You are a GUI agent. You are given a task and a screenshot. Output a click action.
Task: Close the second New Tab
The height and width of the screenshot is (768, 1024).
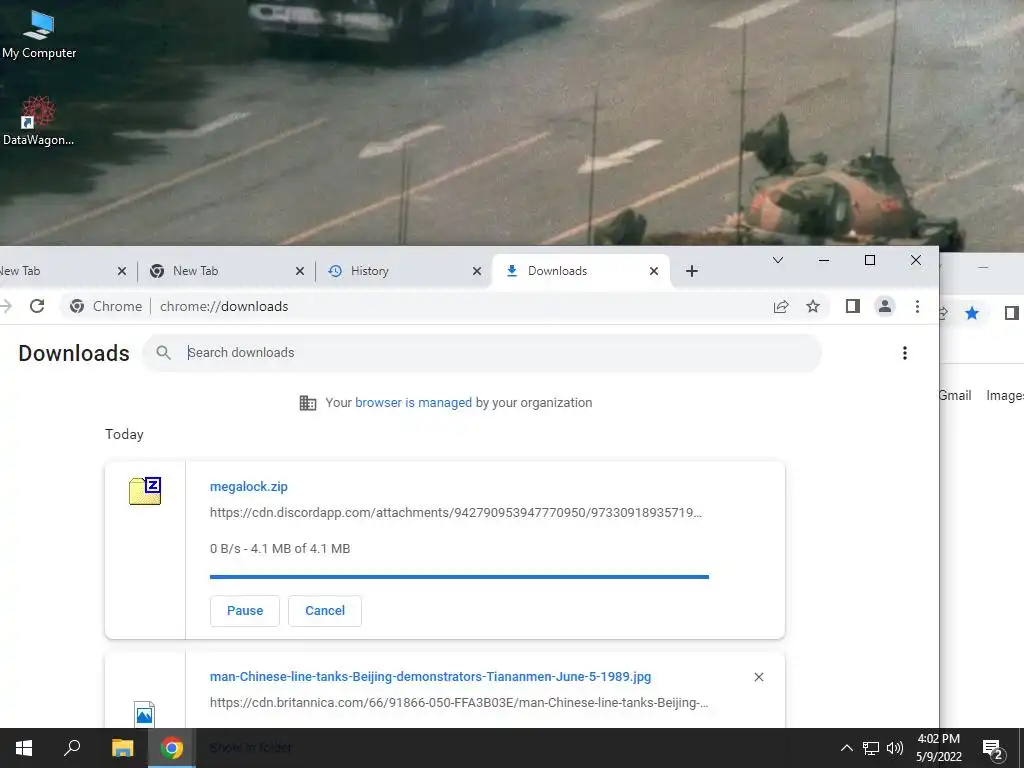(x=300, y=271)
